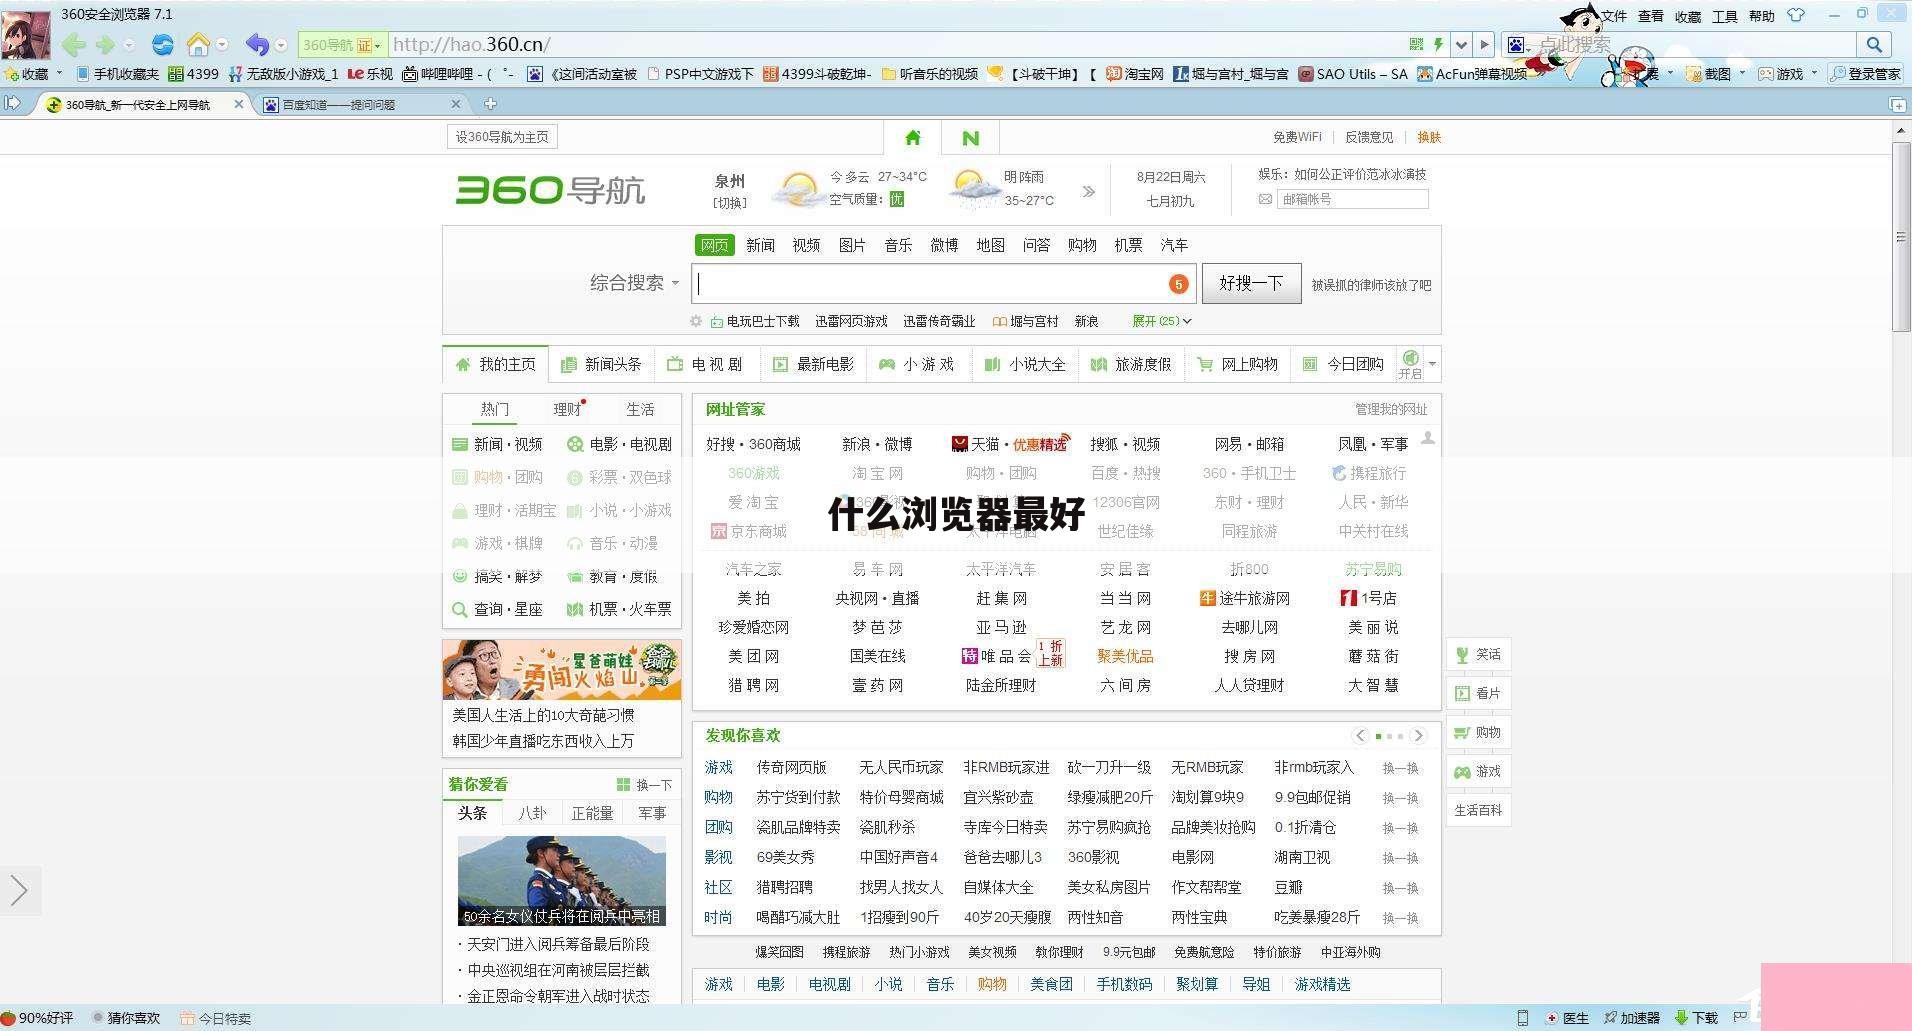Toggle the sidebar panel icon left of the tabs

coord(12,103)
